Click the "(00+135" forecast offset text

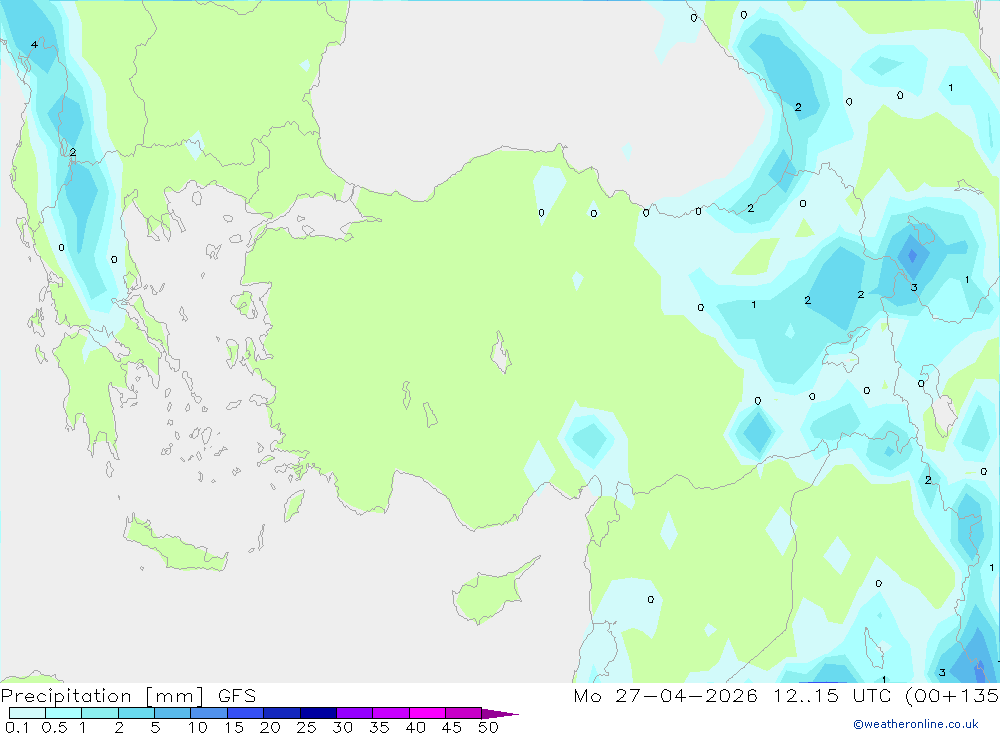952,695
